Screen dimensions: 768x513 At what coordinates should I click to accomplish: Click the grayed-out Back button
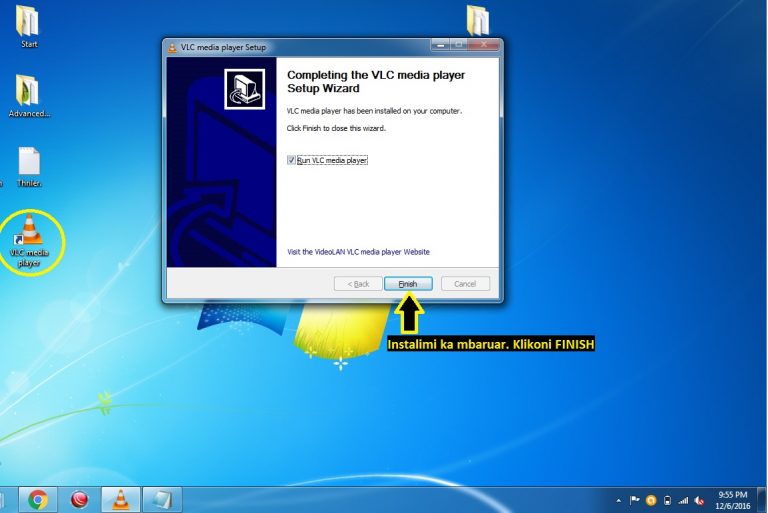(358, 284)
